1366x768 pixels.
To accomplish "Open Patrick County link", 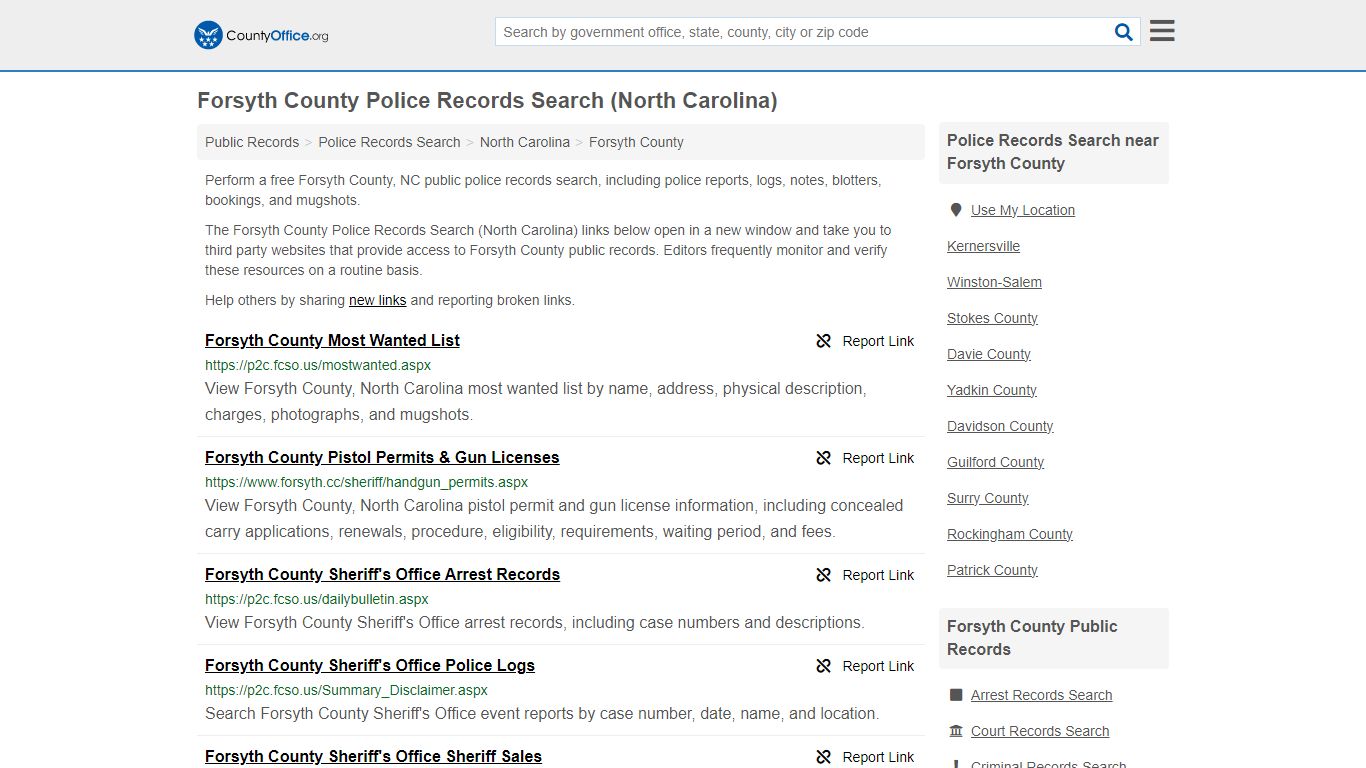I will pyautogui.click(x=992, y=570).
